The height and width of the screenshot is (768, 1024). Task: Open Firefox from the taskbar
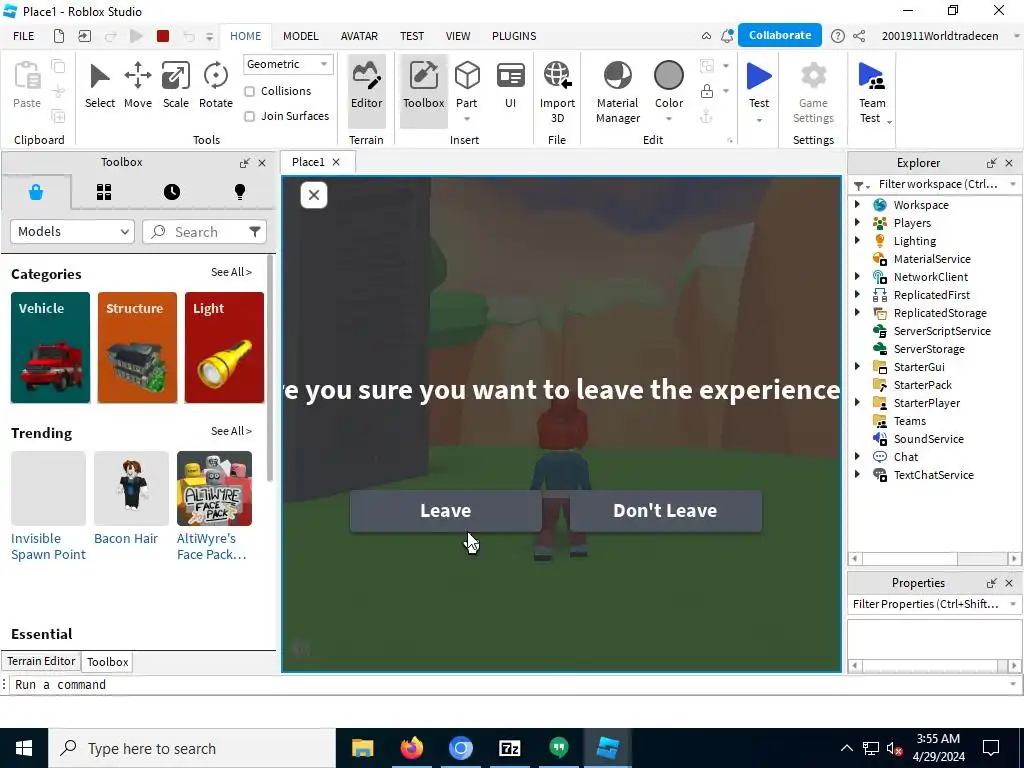pyautogui.click(x=411, y=748)
